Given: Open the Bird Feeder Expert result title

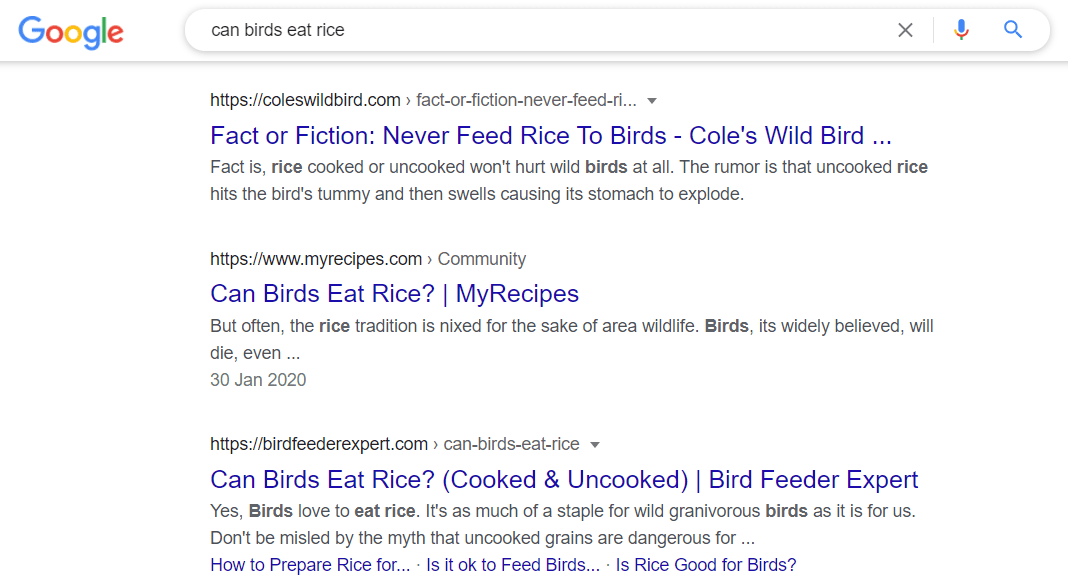Looking at the screenshot, I should 564,479.
